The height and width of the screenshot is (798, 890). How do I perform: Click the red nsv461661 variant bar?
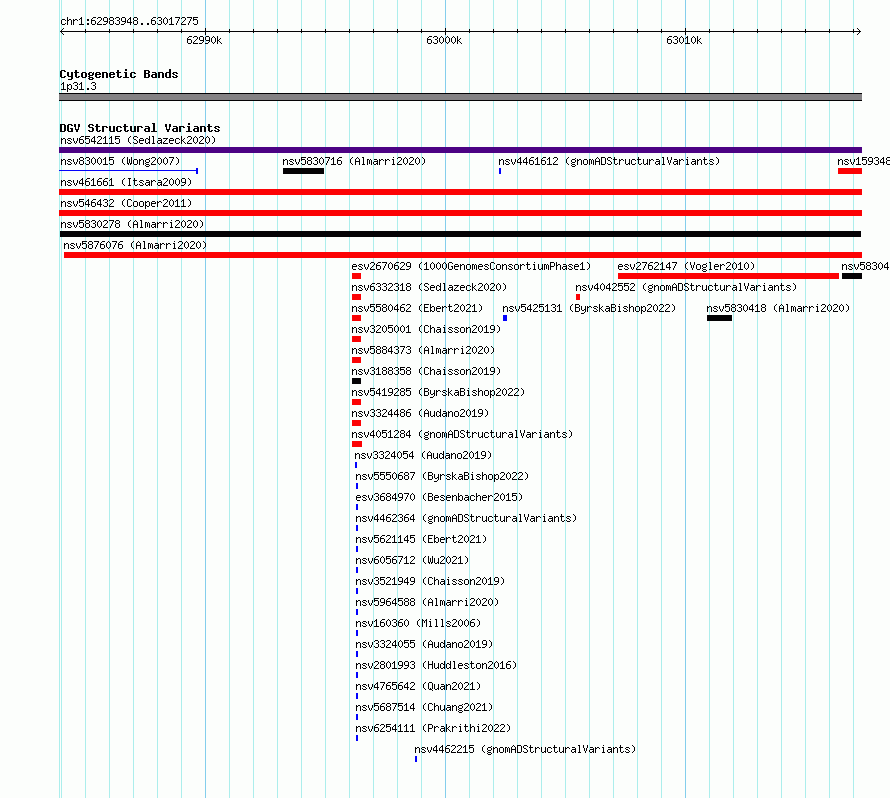[x=460, y=192]
